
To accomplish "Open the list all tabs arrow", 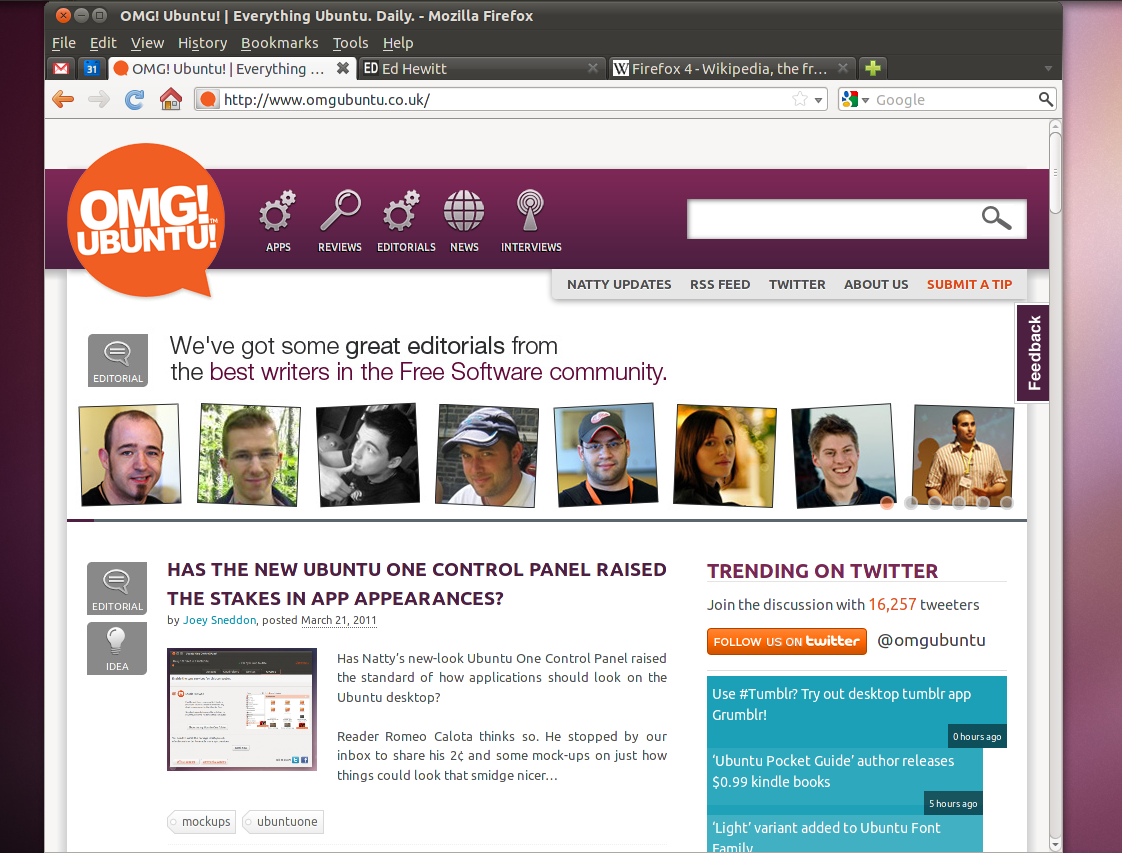I will (1048, 69).
